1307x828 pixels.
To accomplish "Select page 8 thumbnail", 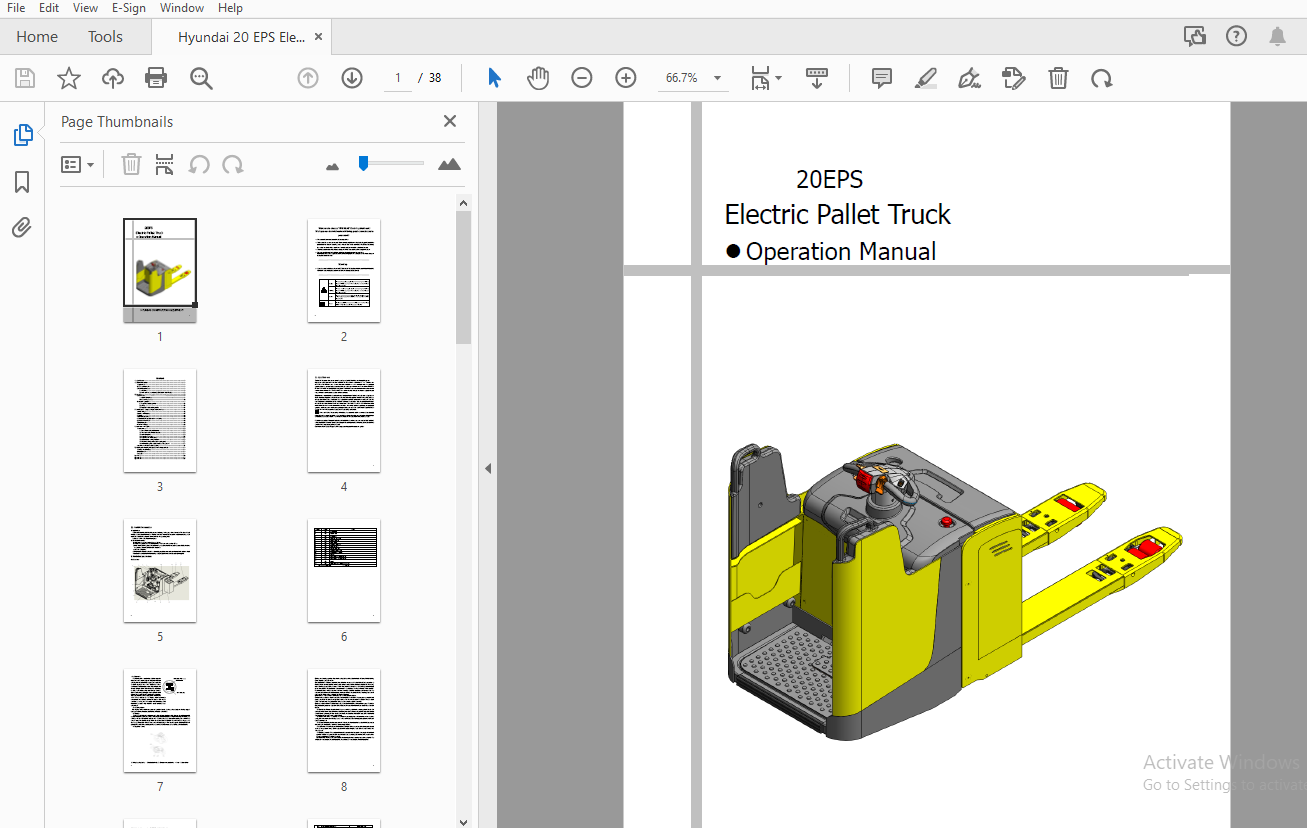I will point(344,720).
